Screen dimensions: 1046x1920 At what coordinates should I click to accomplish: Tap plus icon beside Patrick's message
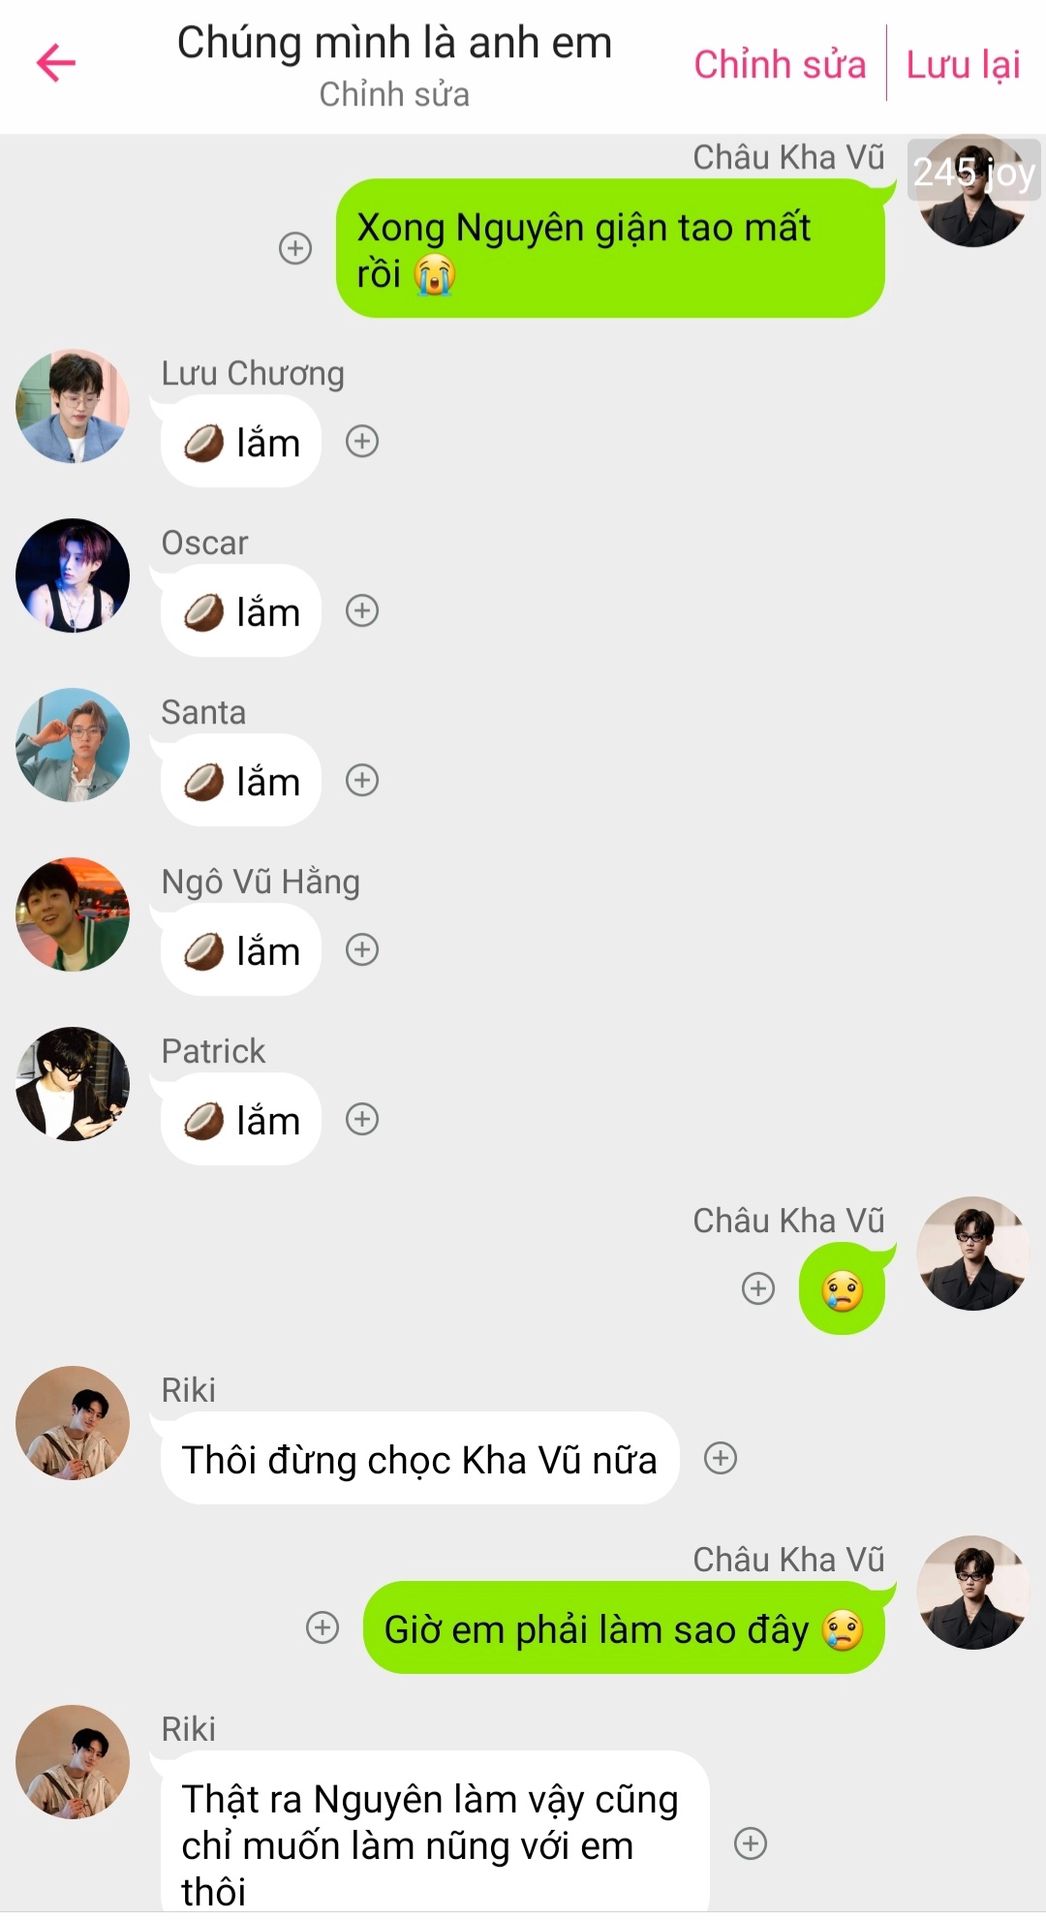[x=362, y=1119]
